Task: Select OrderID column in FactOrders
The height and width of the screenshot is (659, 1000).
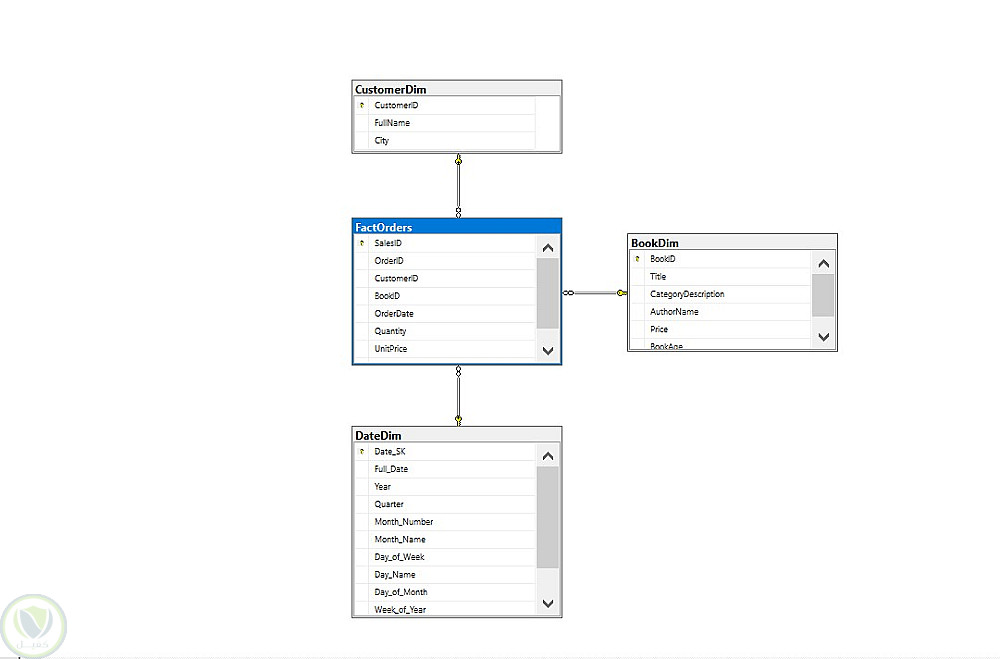Action: (x=445, y=261)
